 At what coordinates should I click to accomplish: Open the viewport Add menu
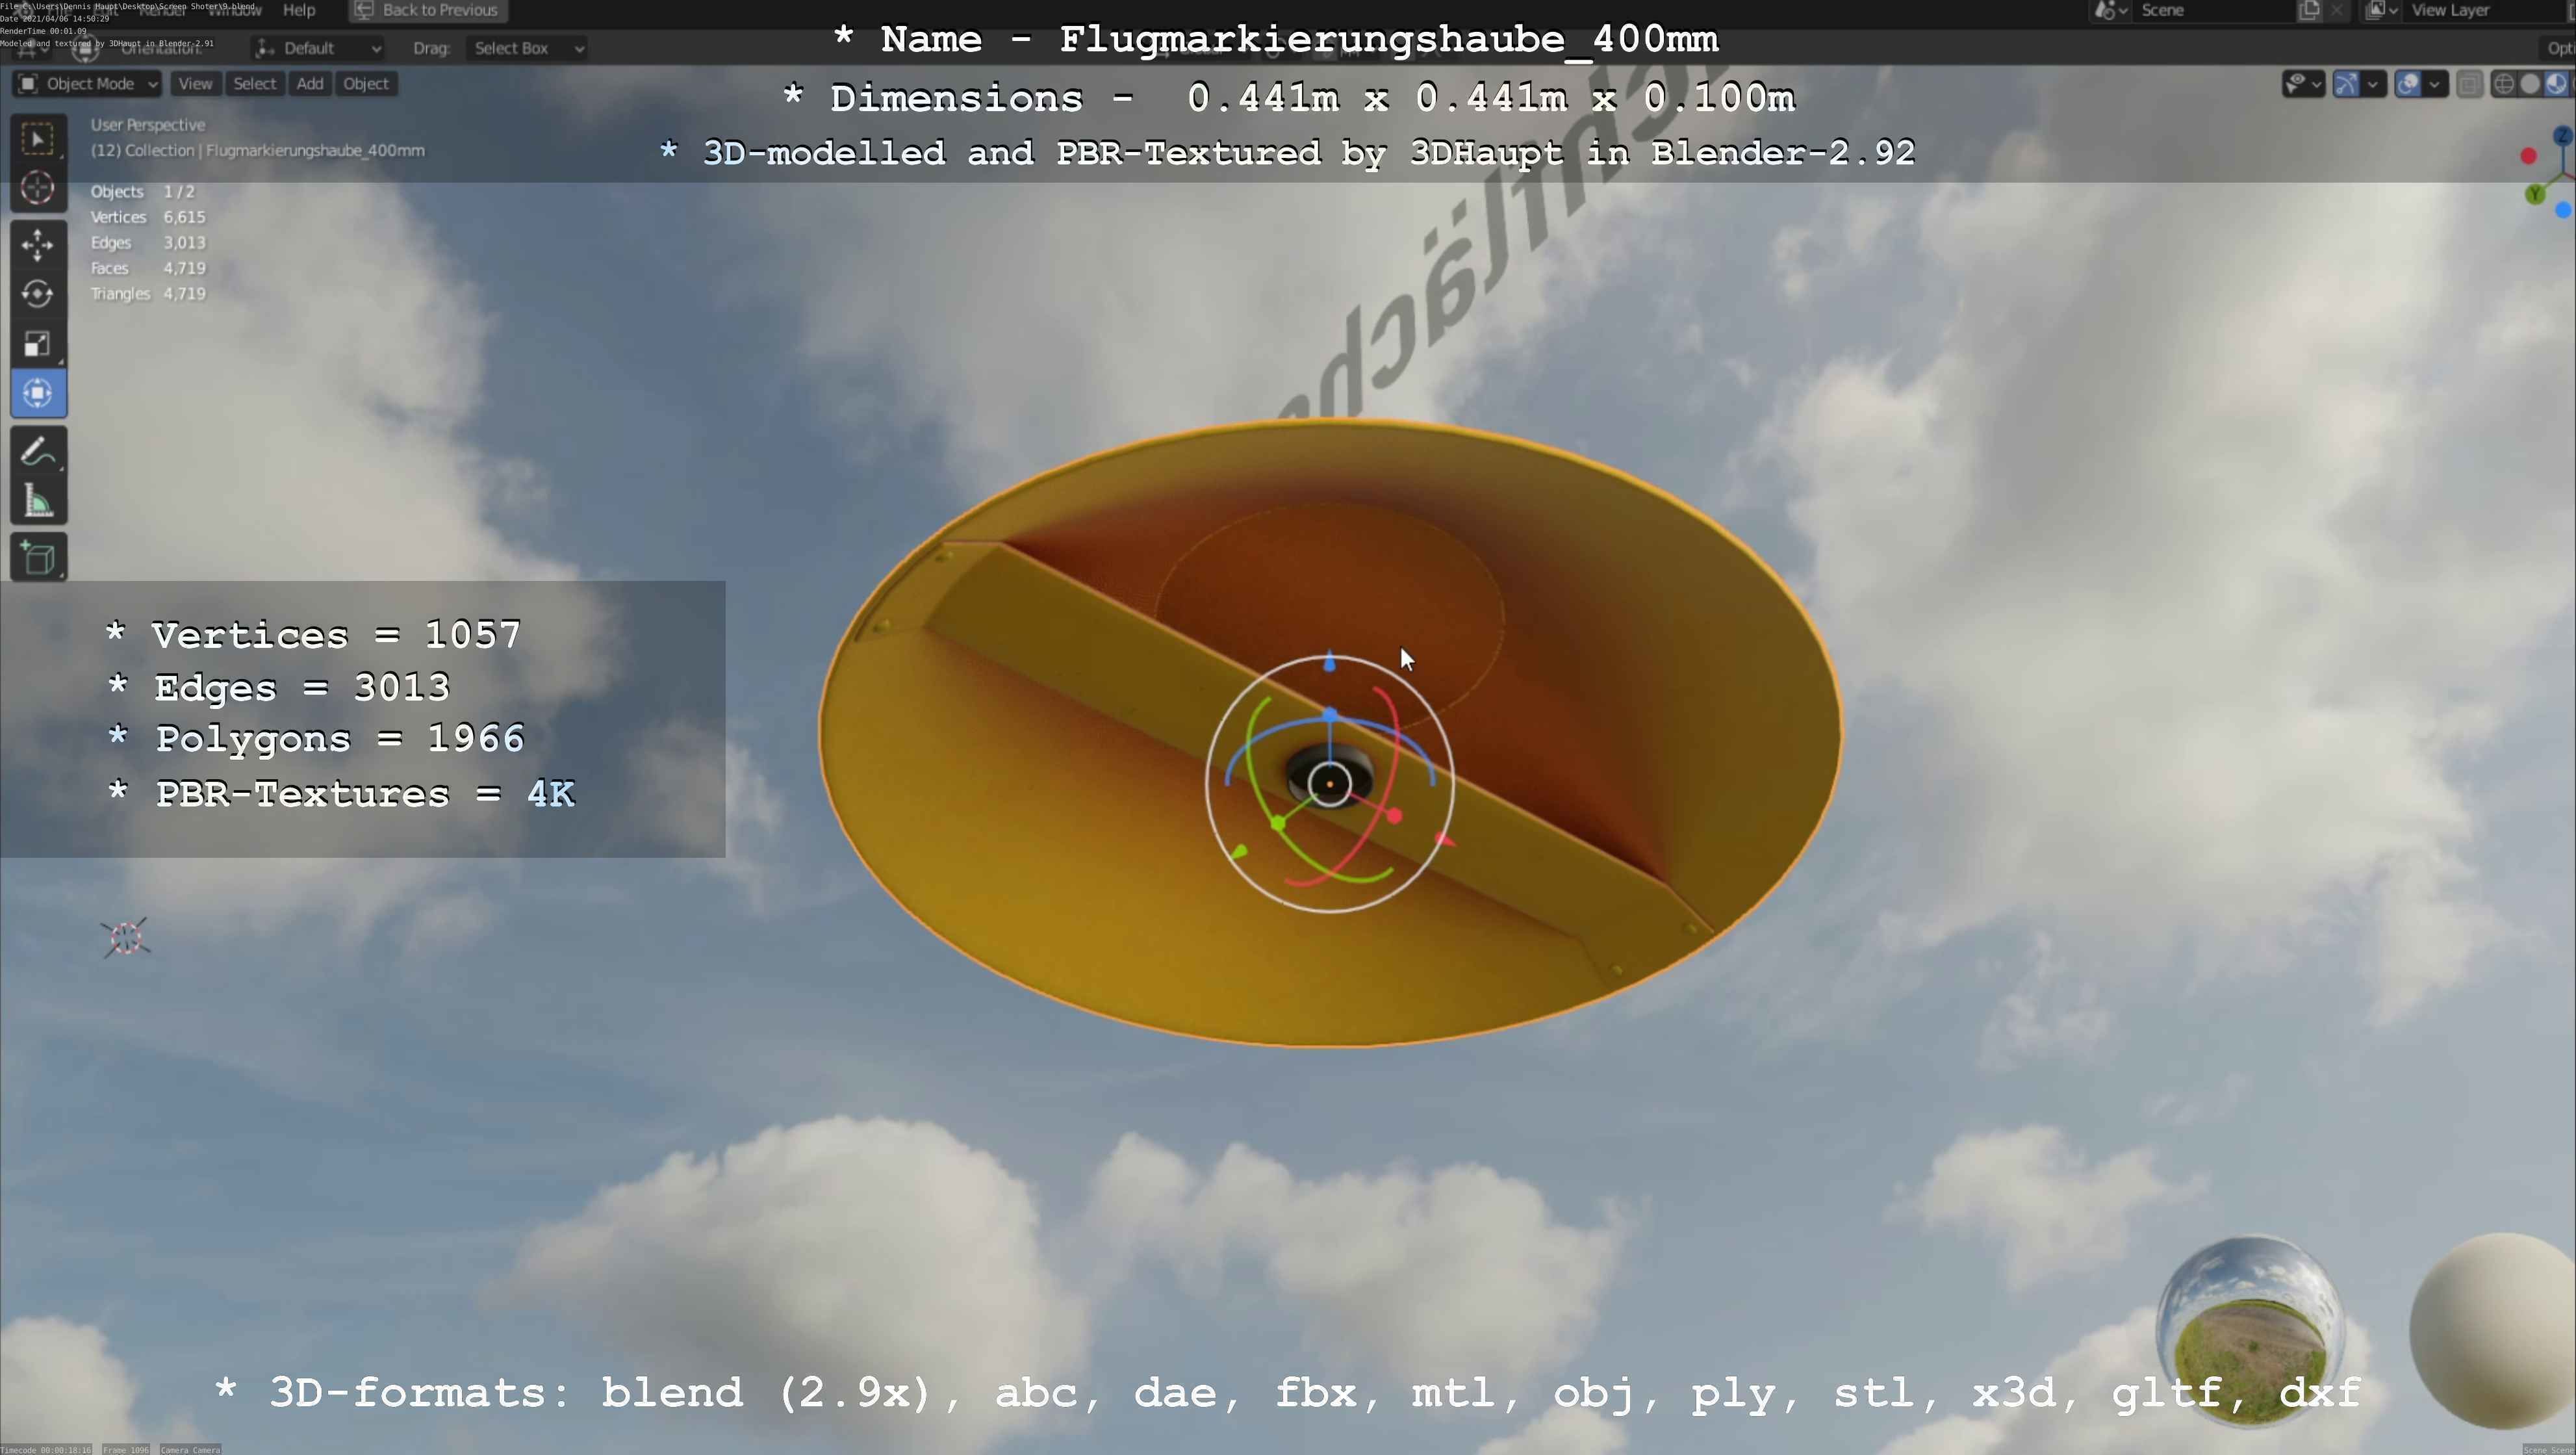(x=310, y=84)
